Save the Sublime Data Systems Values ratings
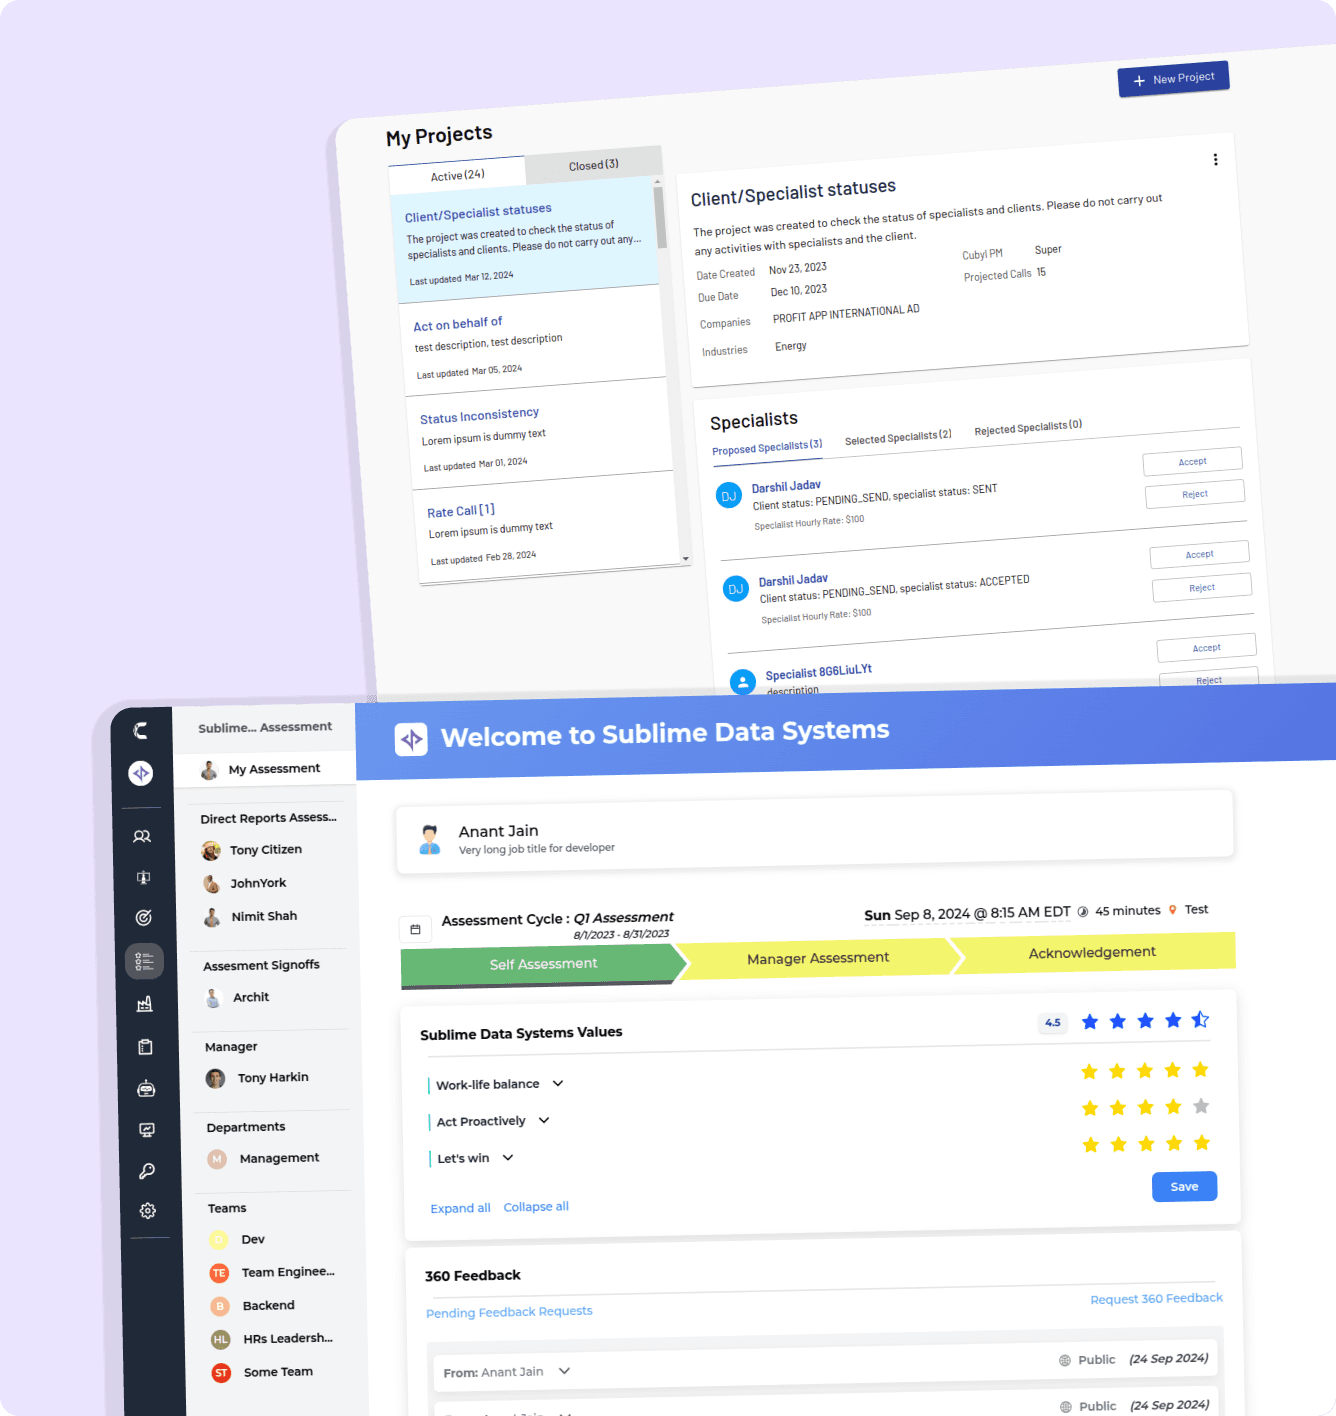 coord(1184,1186)
